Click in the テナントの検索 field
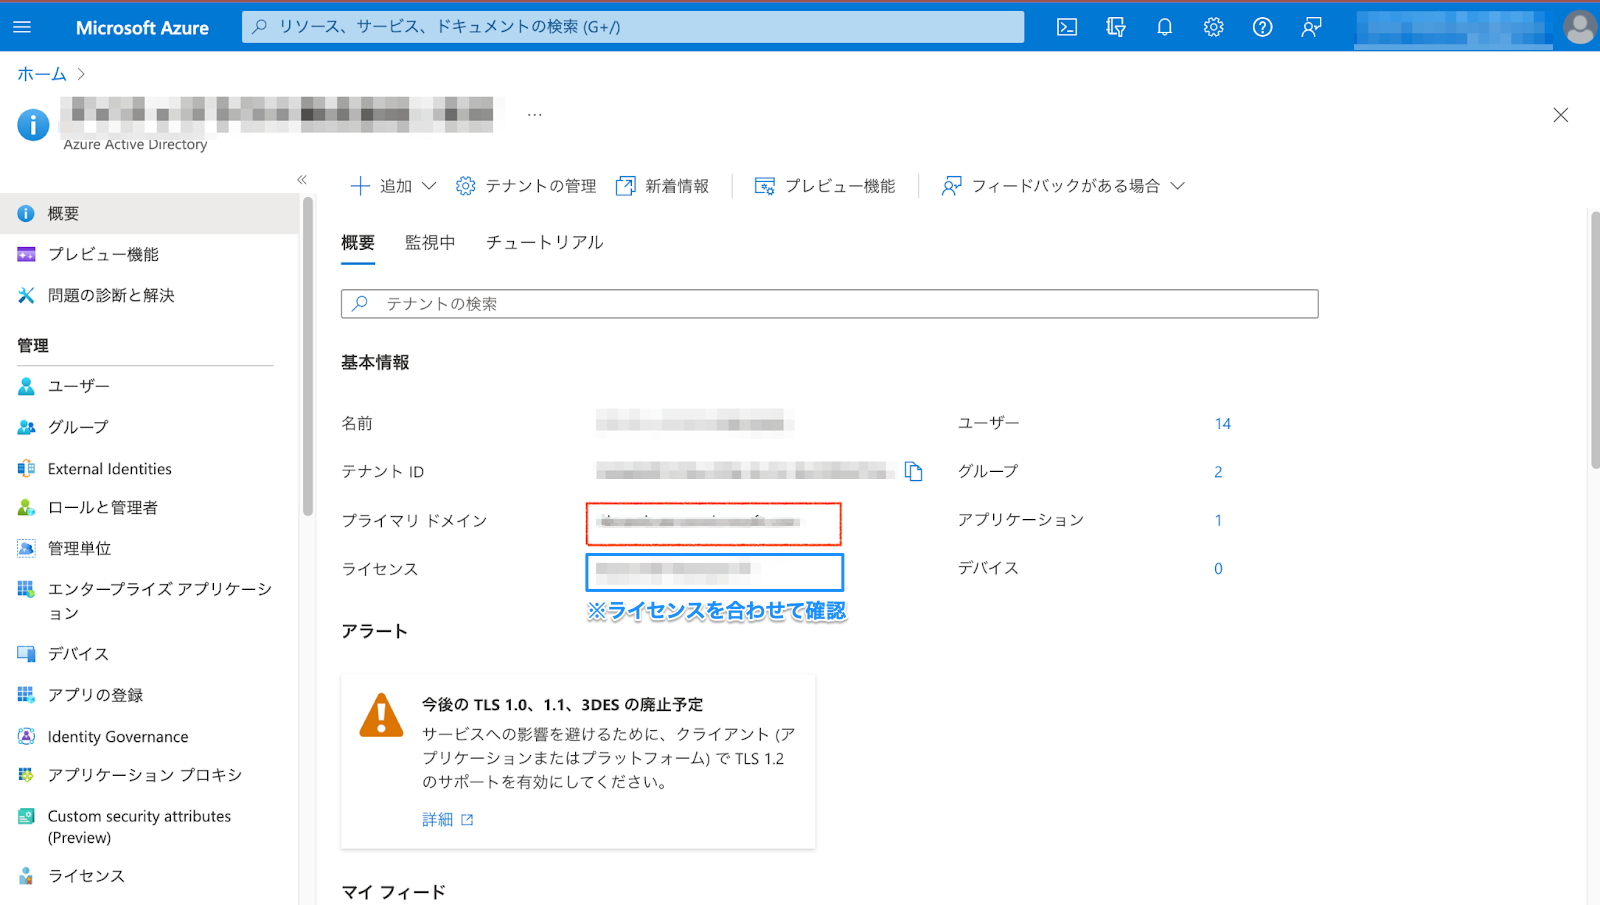 [829, 304]
